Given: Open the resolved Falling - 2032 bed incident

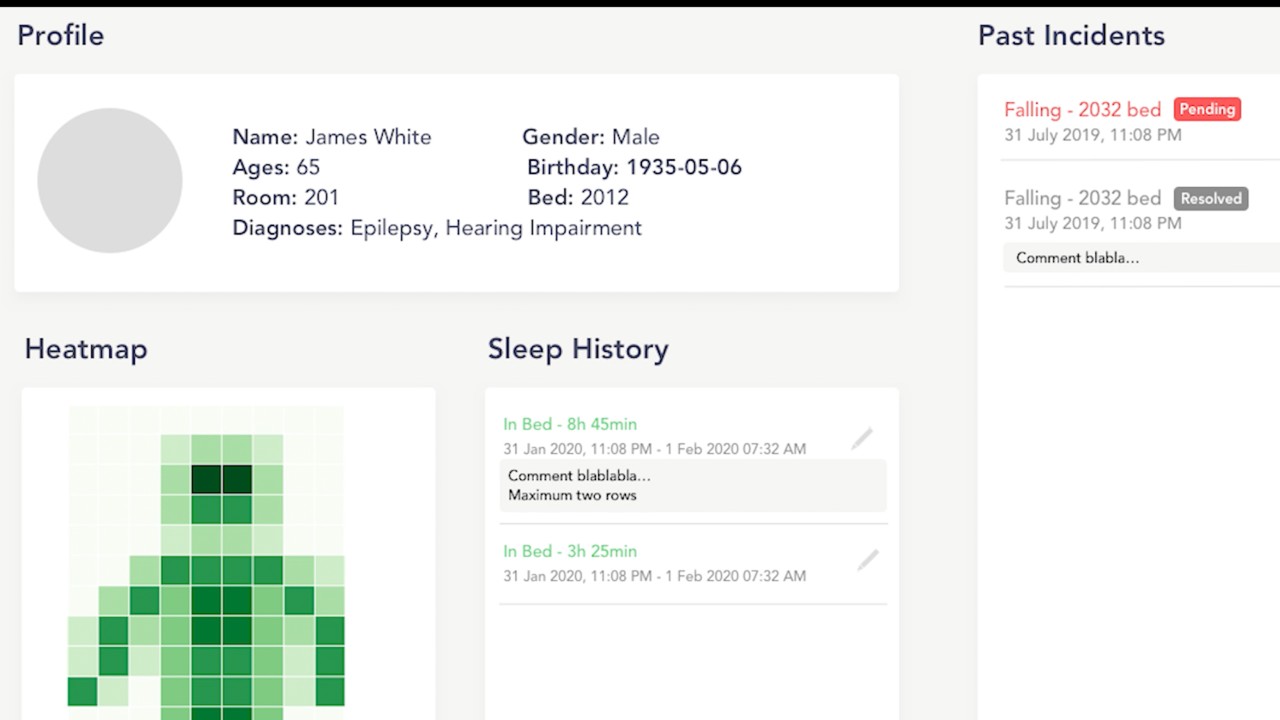Looking at the screenshot, I should point(1082,198).
